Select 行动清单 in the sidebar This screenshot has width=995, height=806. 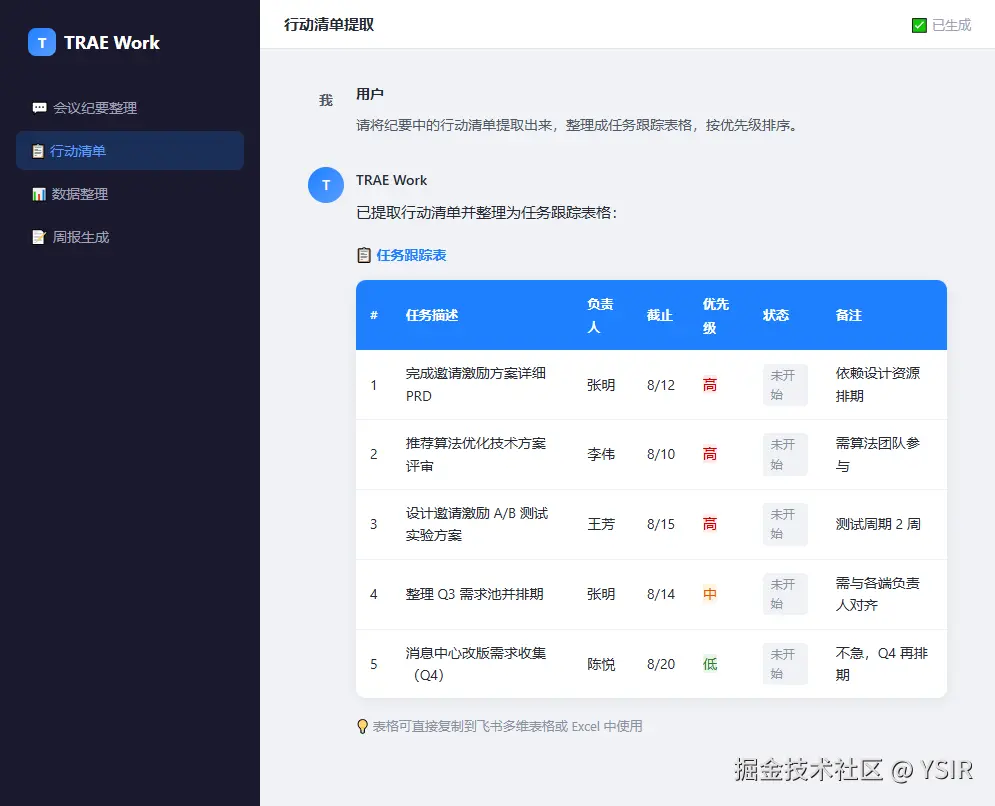(130, 151)
